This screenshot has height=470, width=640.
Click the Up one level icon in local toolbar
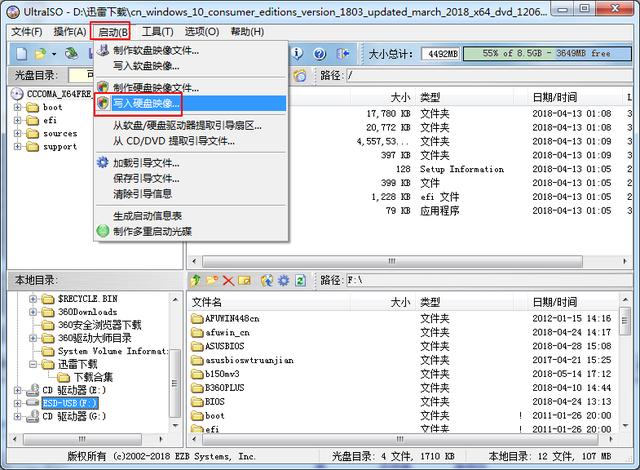point(196,280)
